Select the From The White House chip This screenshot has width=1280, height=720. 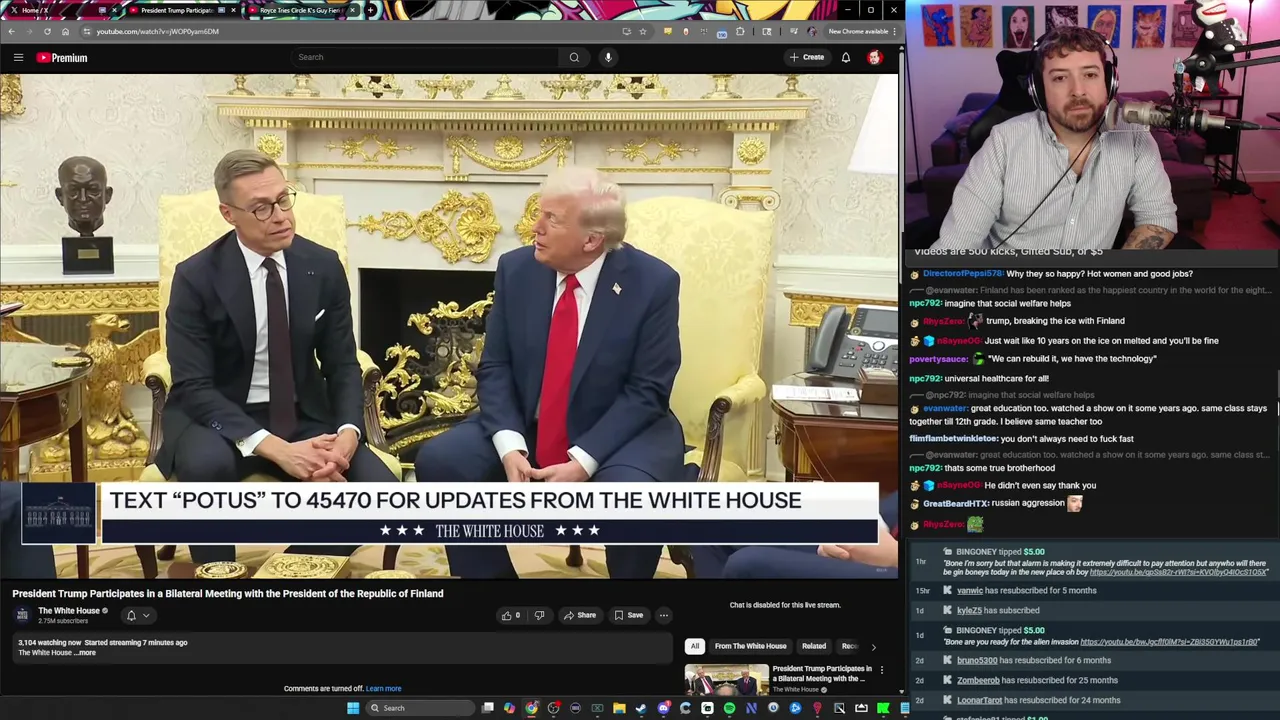point(750,646)
